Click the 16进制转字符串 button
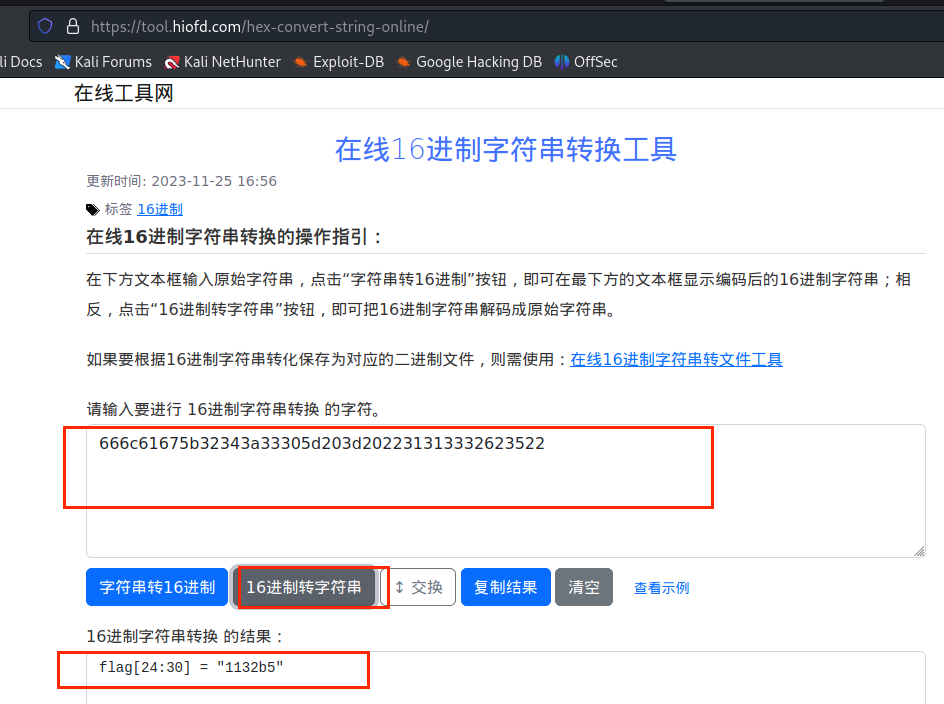The width and height of the screenshot is (944, 704). pyautogui.click(x=304, y=587)
